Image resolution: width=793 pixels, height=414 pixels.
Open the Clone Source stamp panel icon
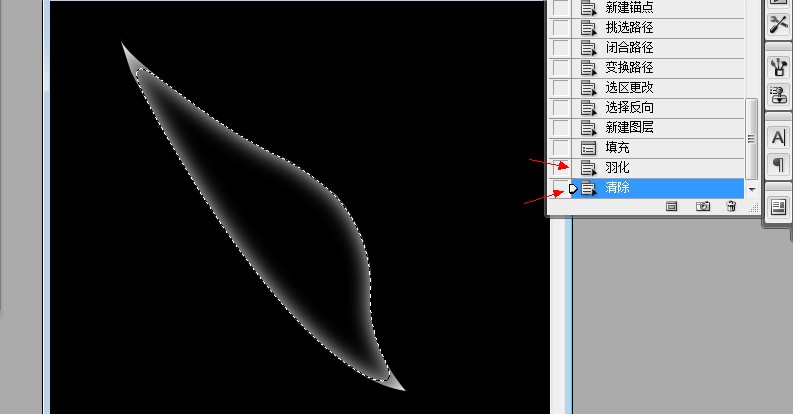coord(779,95)
